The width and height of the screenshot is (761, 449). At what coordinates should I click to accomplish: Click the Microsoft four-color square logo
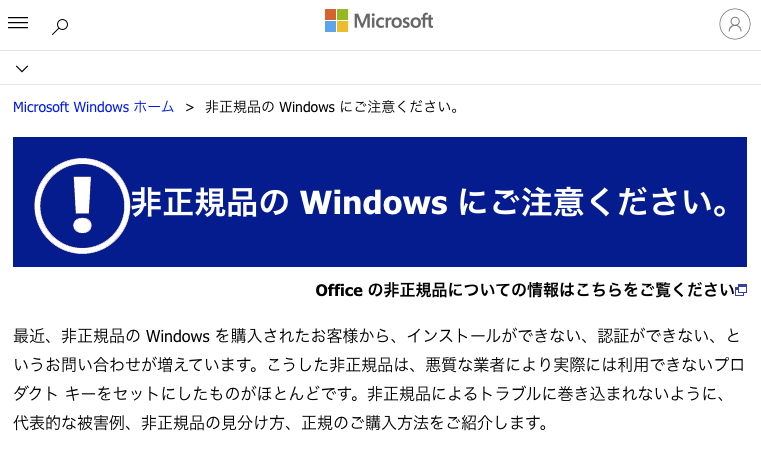336,21
